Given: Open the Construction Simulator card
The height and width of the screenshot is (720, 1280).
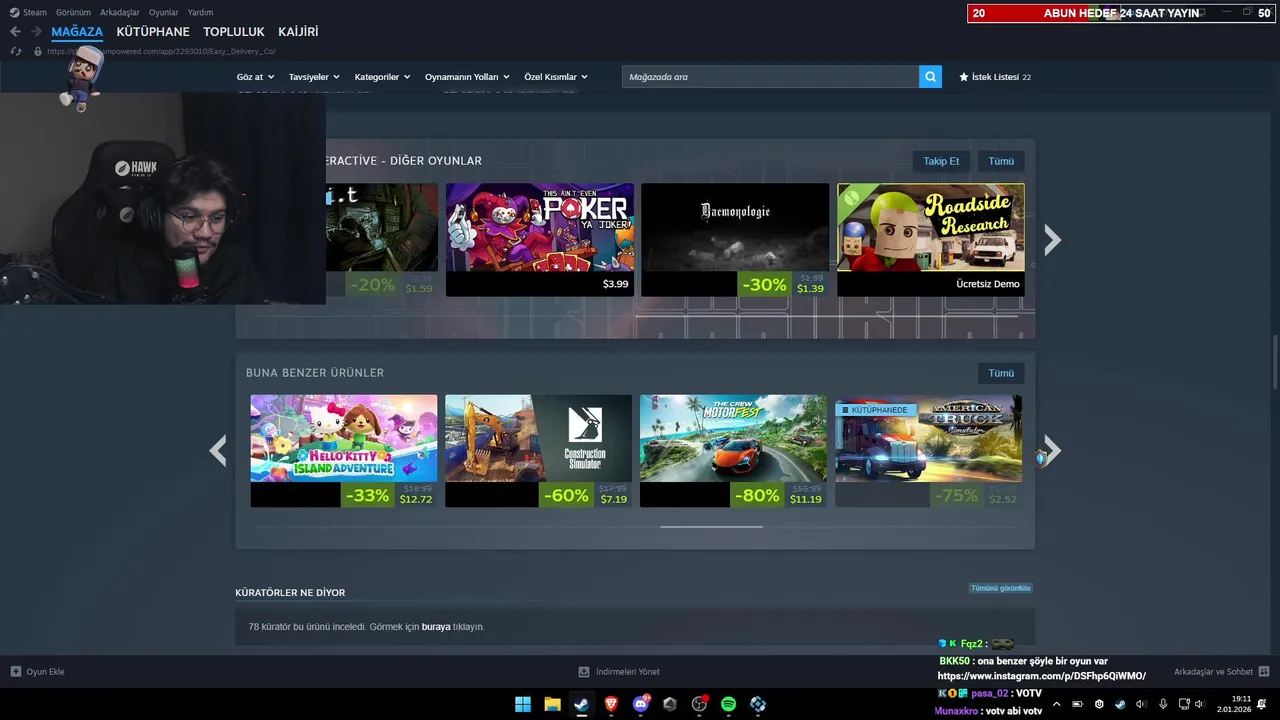Looking at the screenshot, I should point(539,451).
